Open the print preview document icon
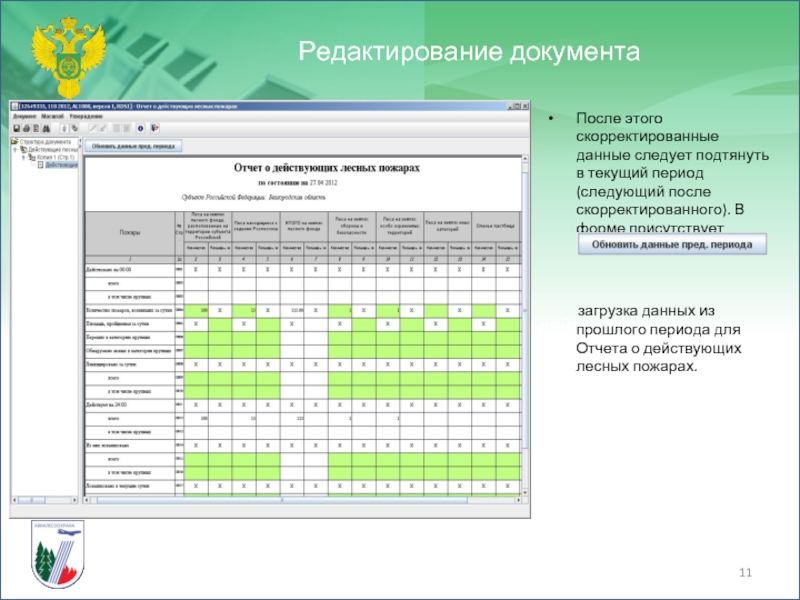 [x=37, y=128]
